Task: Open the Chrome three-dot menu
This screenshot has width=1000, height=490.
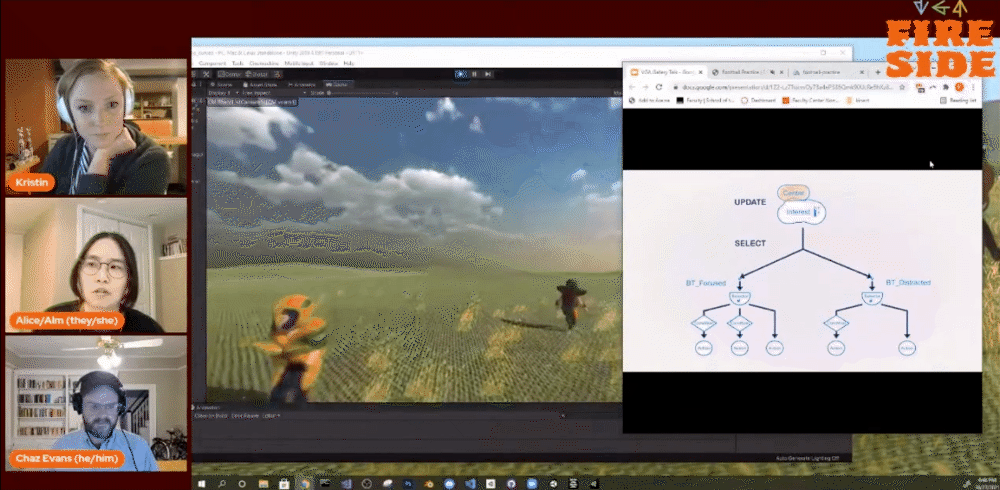Action: pyautogui.click(x=973, y=87)
